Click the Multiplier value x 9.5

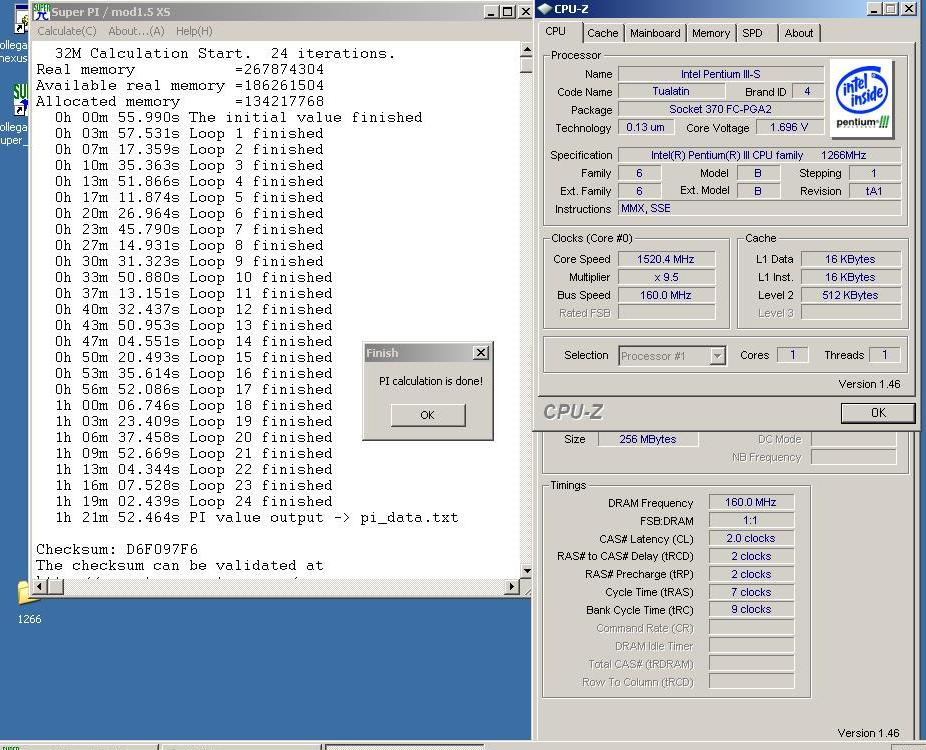point(666,277)
